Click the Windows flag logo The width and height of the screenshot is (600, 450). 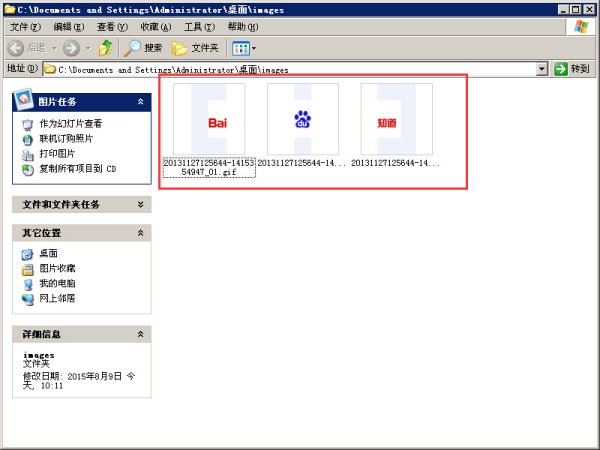pos(581,27)
